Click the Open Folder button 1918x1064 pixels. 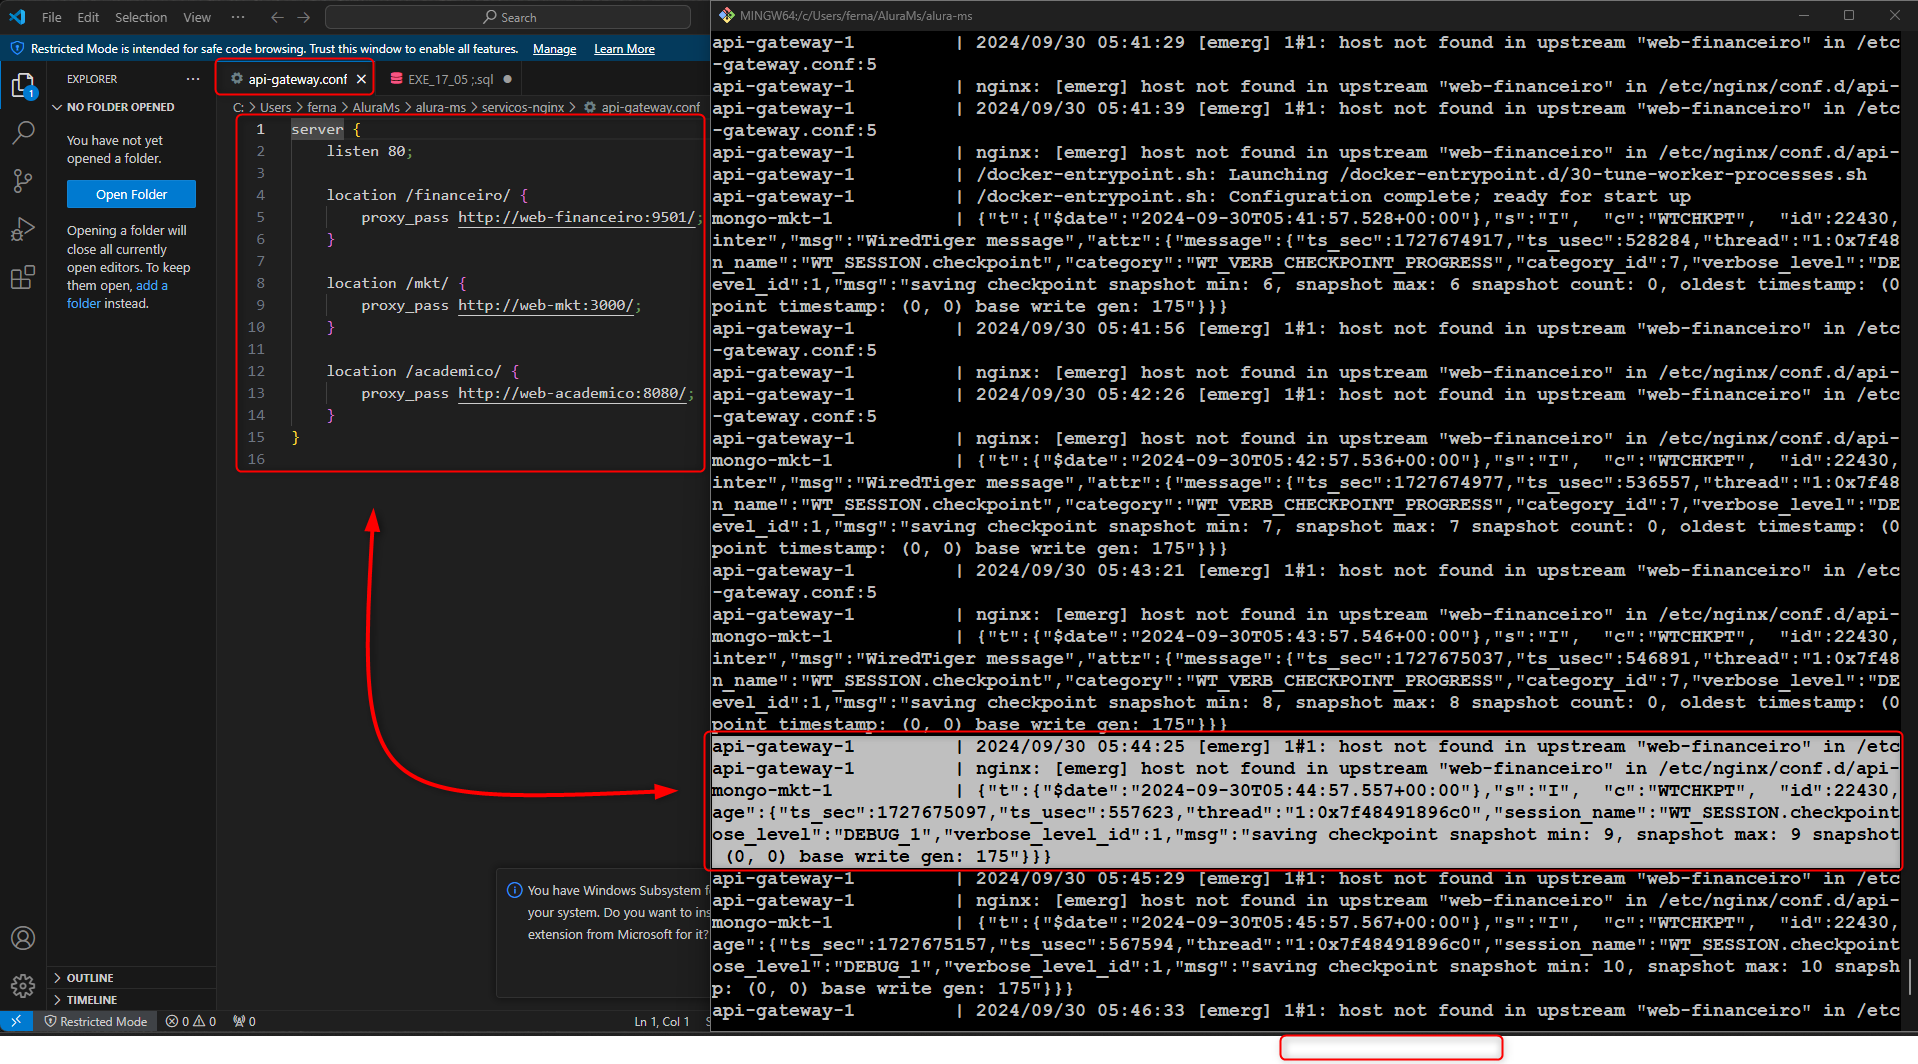click(x=131, y=194)
